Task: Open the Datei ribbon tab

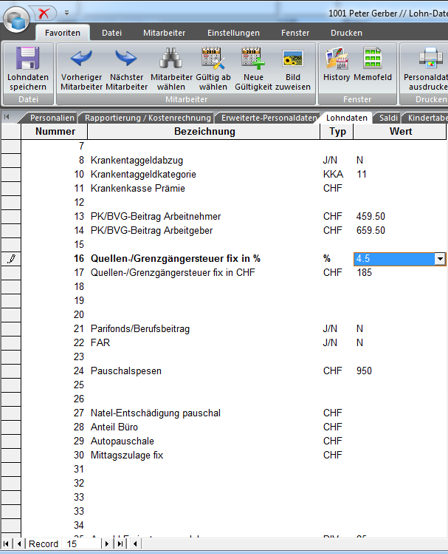Action: click(x=112, y=33)
